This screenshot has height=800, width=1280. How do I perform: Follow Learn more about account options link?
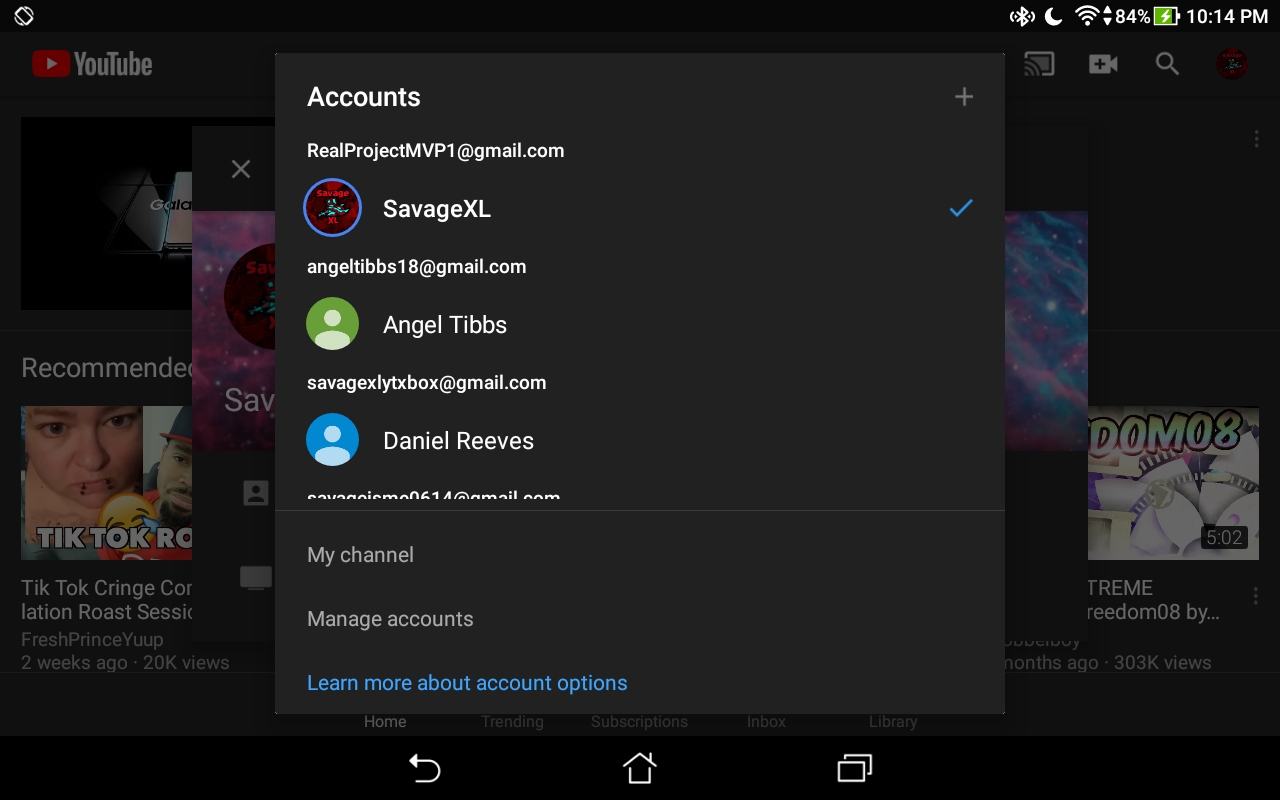(467, 683)
